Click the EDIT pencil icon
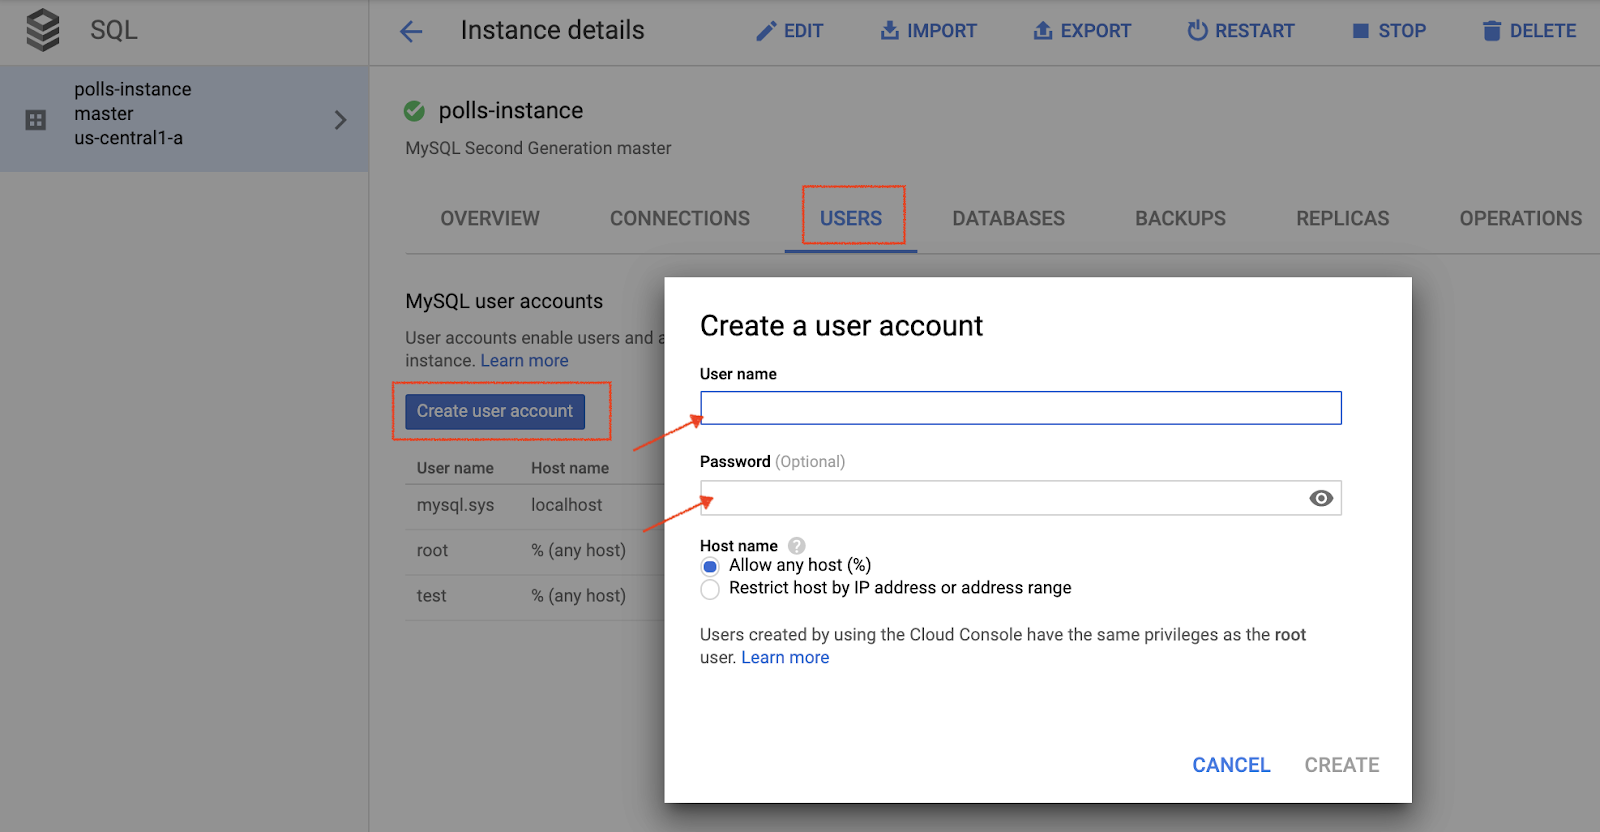Viewport: 1600px width, 832px height. [x=766, y=31]
